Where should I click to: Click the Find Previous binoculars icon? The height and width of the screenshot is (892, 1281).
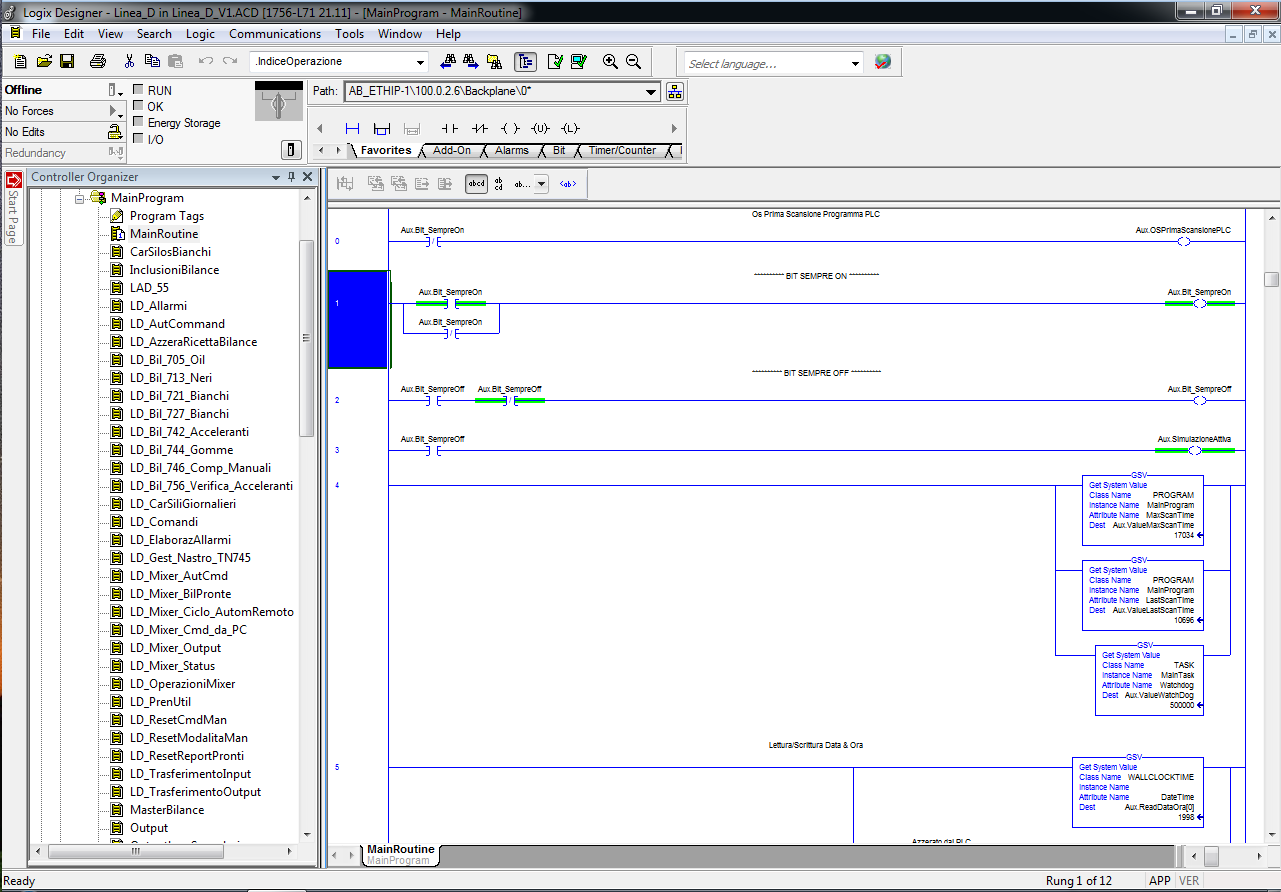(448, 61)
